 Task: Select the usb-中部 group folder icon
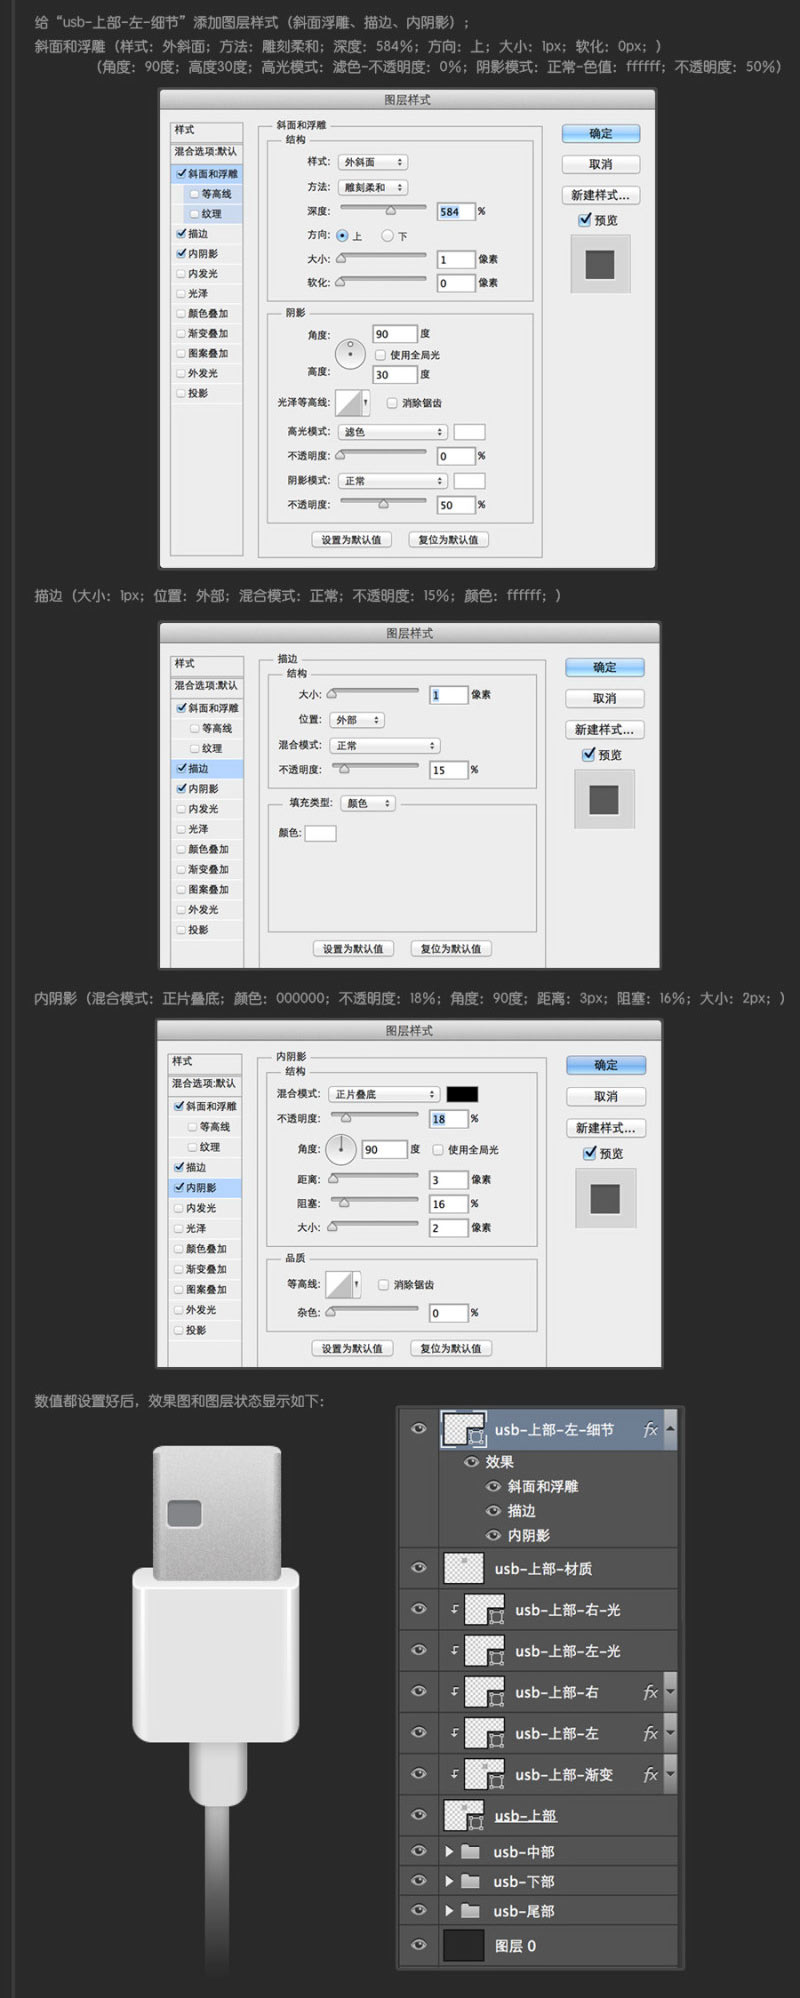[x=470, y=1851]
